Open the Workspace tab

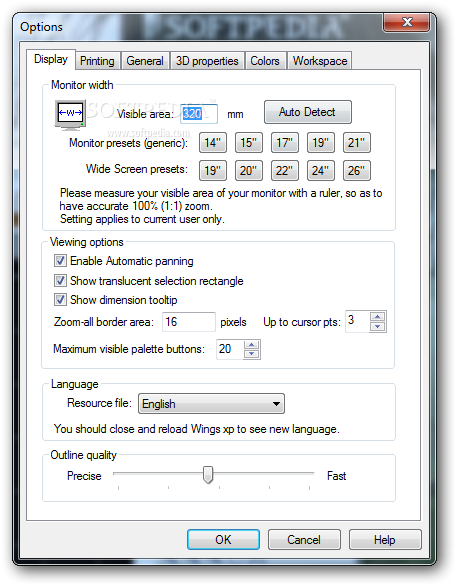[x=320, y=61]
